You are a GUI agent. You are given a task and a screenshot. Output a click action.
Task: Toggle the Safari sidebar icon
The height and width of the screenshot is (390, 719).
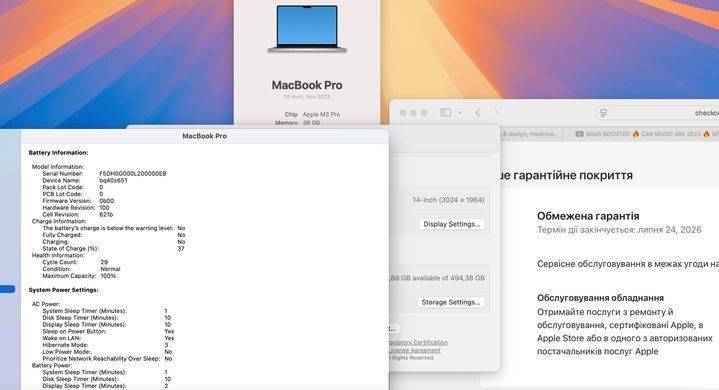point(445,112)
